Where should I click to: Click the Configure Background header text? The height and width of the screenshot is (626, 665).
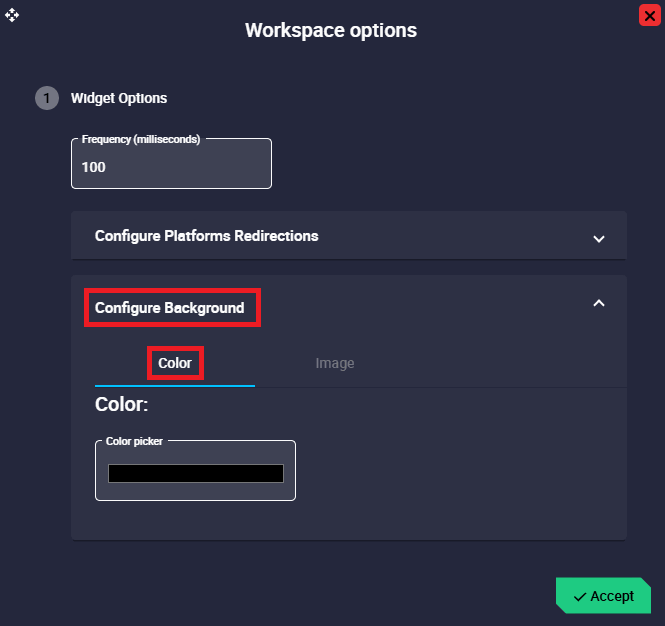click(x=170, y=308)
